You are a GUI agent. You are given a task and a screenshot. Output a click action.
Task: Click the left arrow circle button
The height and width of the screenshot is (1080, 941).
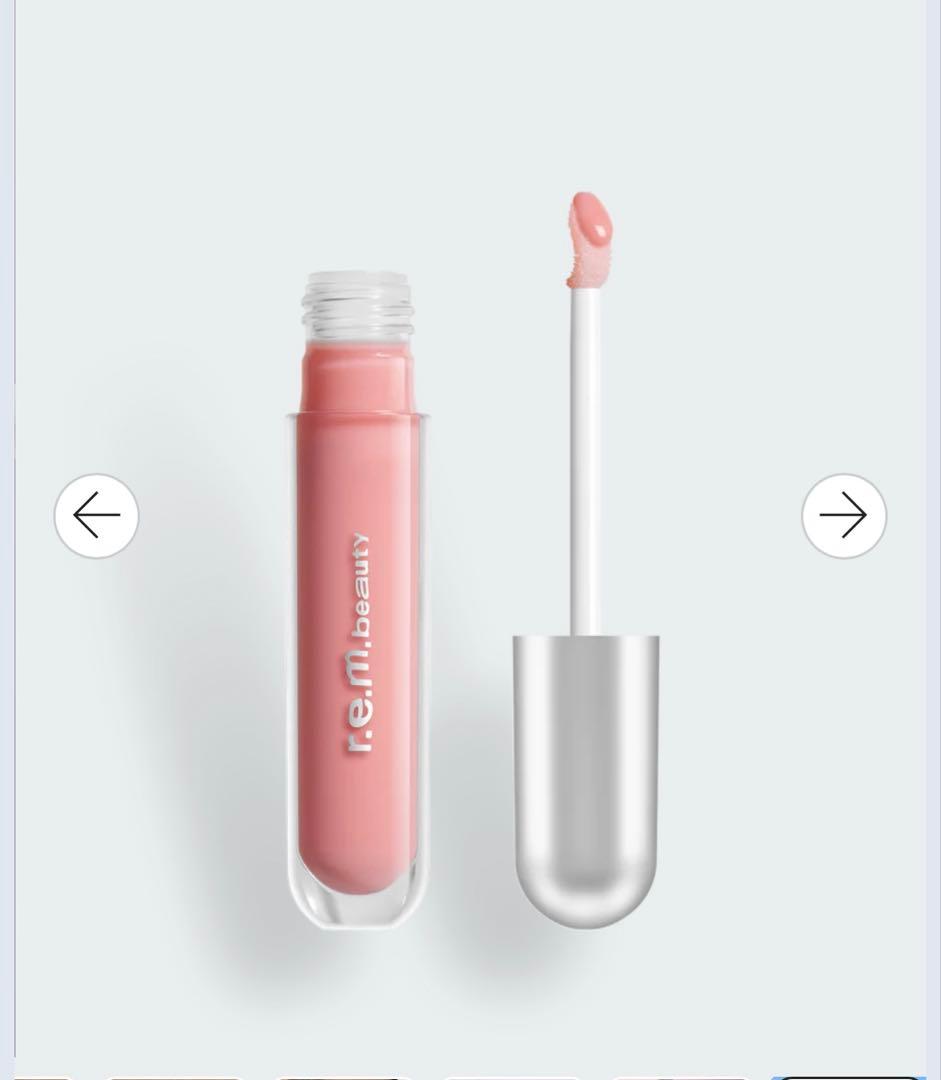pos(96,515)
